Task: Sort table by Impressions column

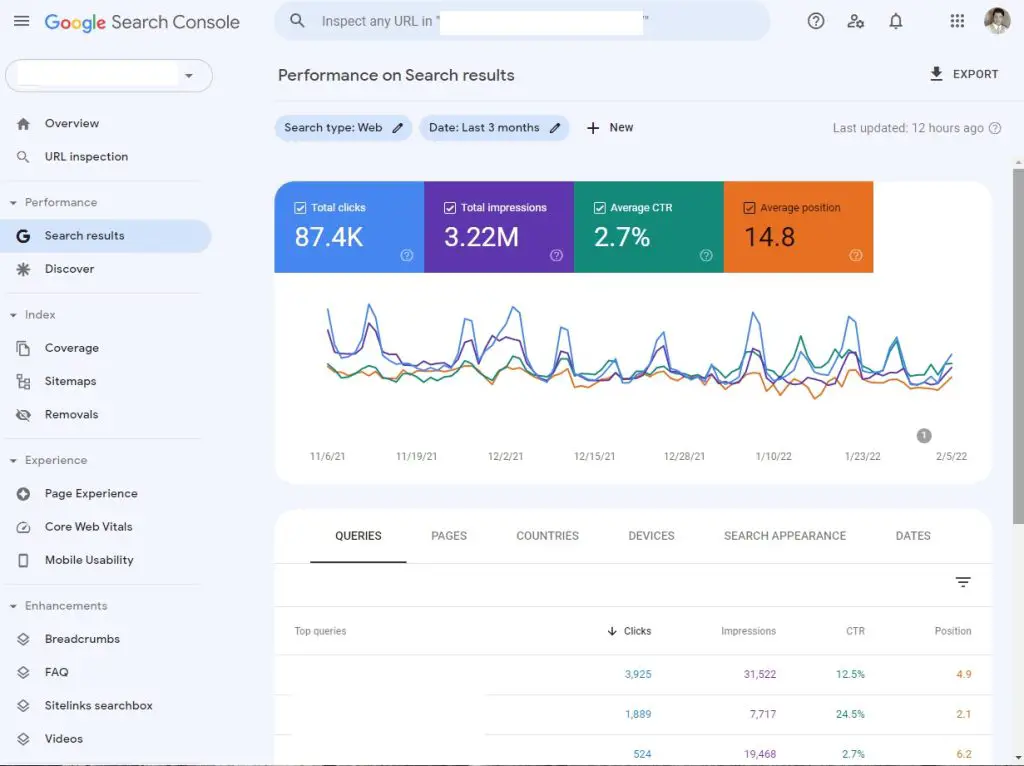Action: pyautogui.click(x=748, y=631)
